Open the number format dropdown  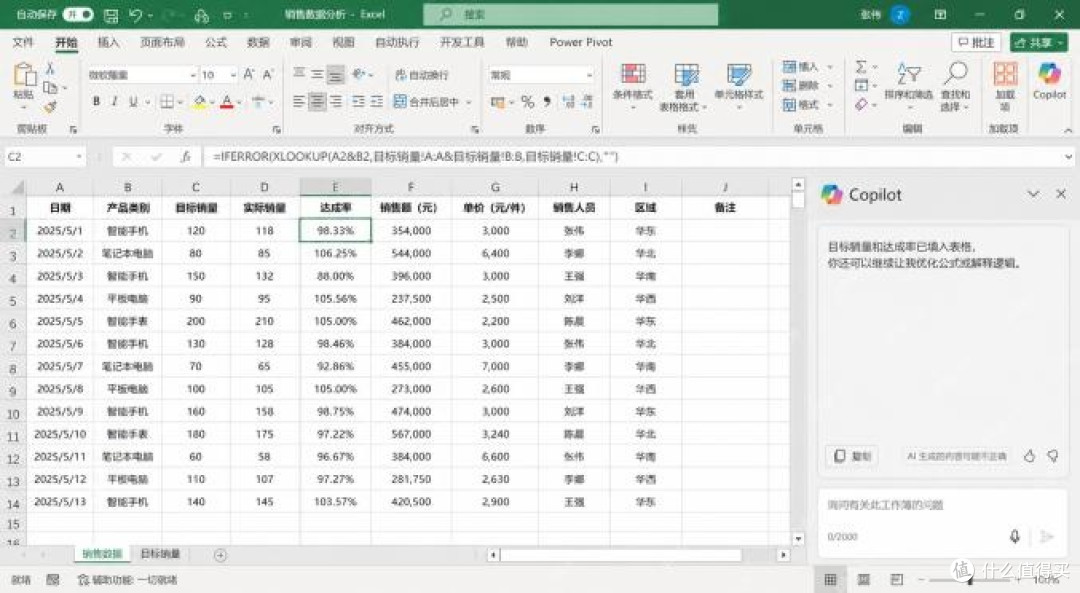click(x=589, y=74)
